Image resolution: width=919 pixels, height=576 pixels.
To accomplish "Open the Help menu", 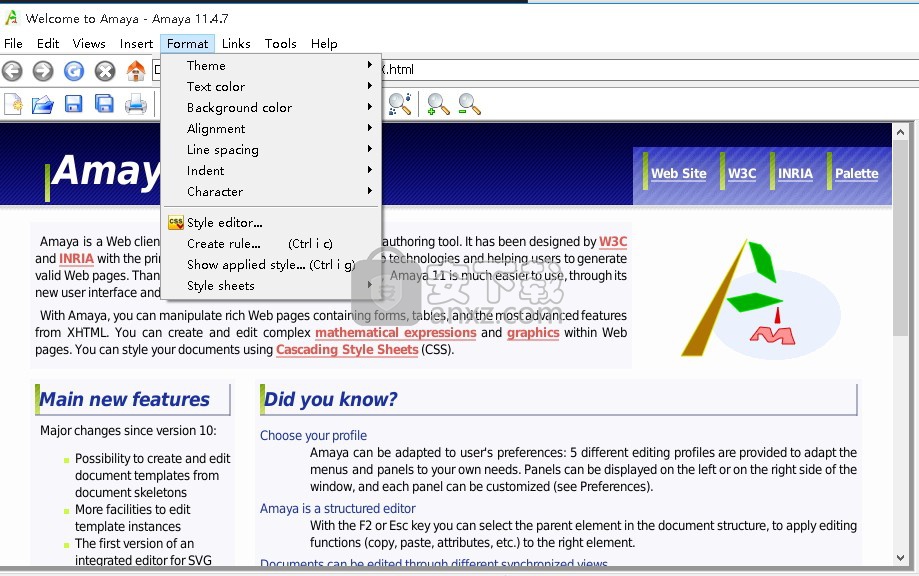I will pyautogui.click(x=324, y=43).
